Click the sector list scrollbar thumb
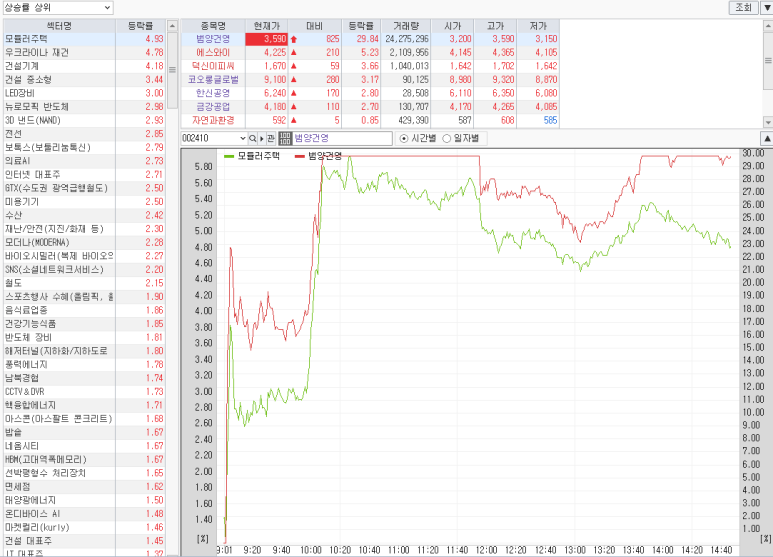The image size is (773, 557). (172, 70)
